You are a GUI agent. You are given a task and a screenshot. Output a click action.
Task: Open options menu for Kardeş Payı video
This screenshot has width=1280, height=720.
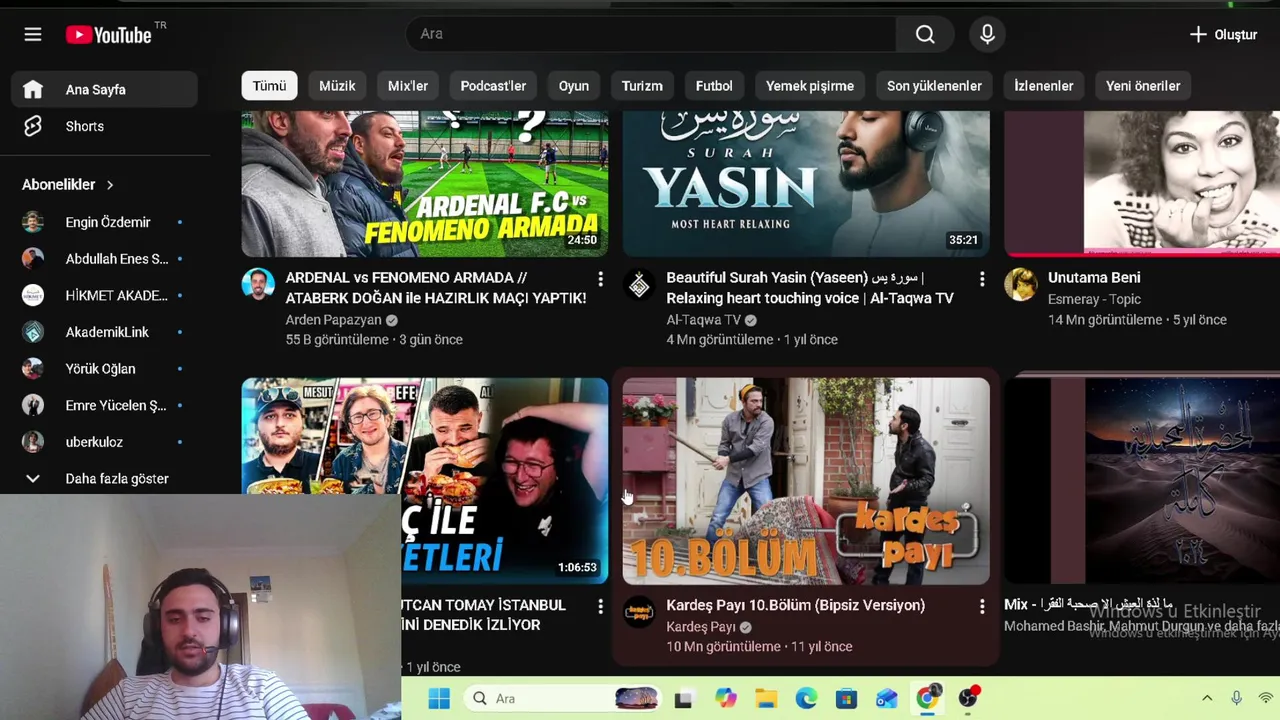pos(981,606)
